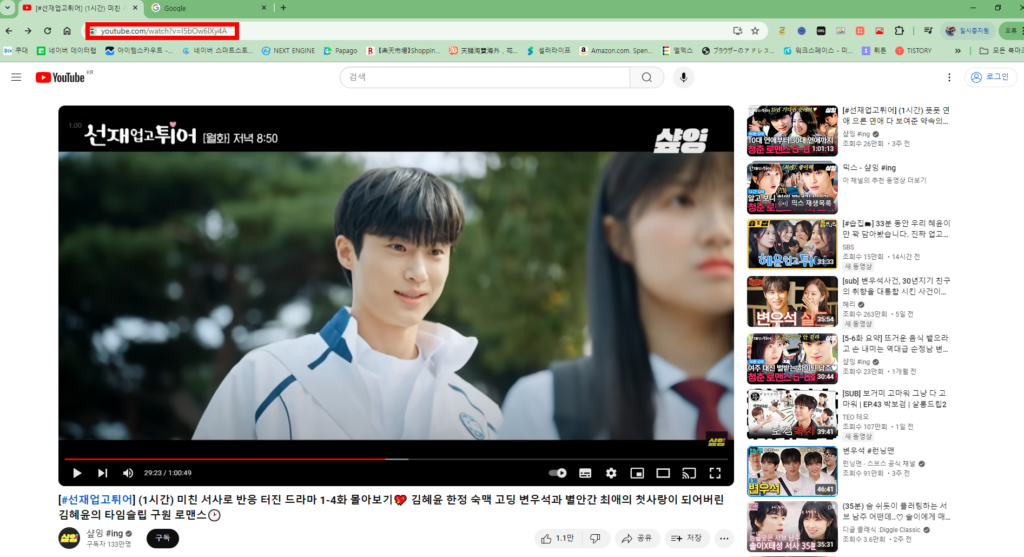Open the 일시중지됨 profile button
This screenshot has height=557, width=1024.
pos(967,31)
